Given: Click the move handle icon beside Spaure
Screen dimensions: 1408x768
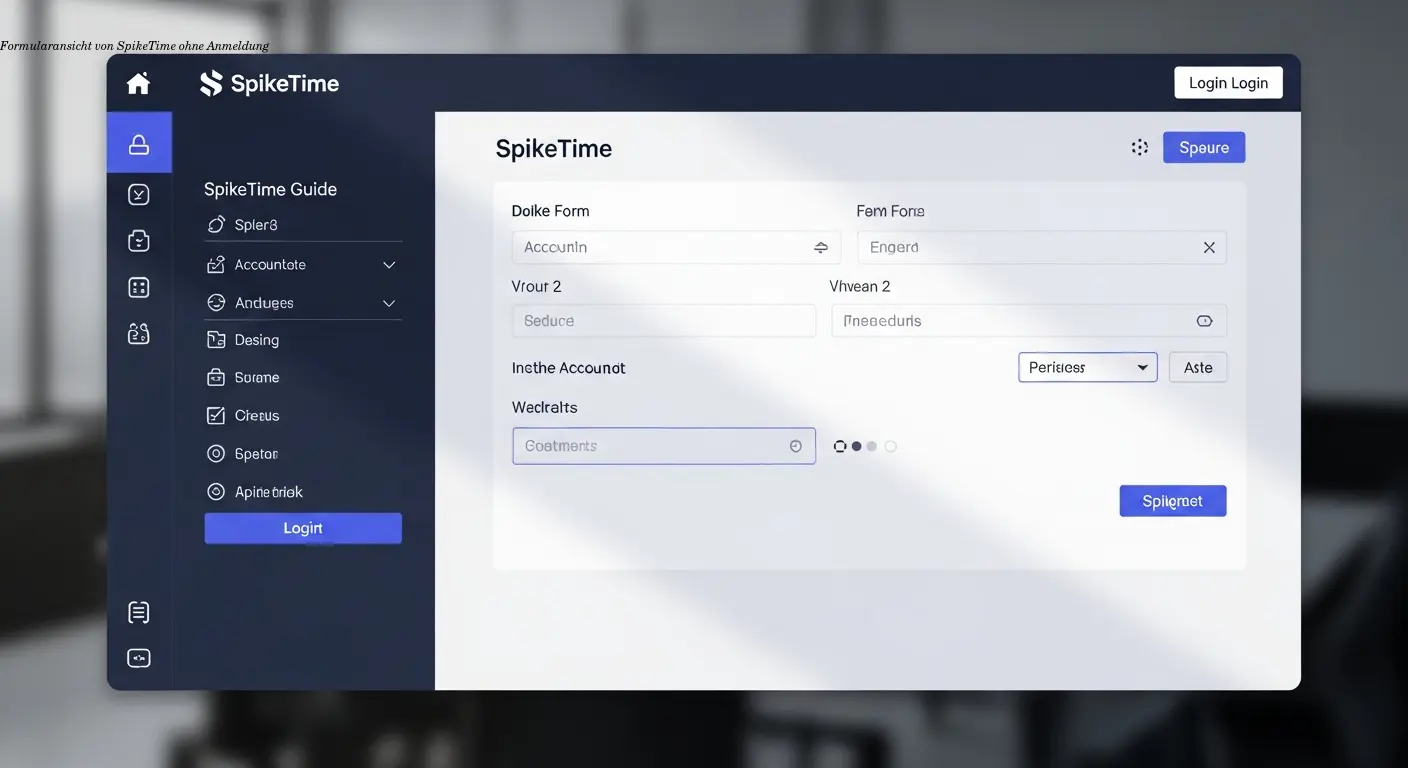Looking at the screenshot, I should (x=1140, y=146).
